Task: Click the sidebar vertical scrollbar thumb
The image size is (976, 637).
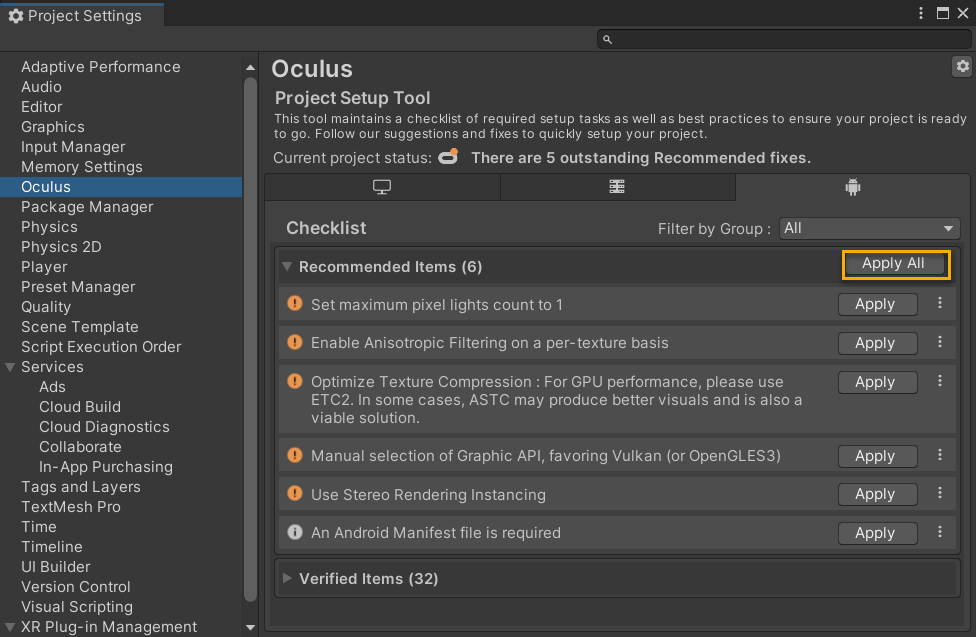Action: pyautogui.click(x=250, y=339)
